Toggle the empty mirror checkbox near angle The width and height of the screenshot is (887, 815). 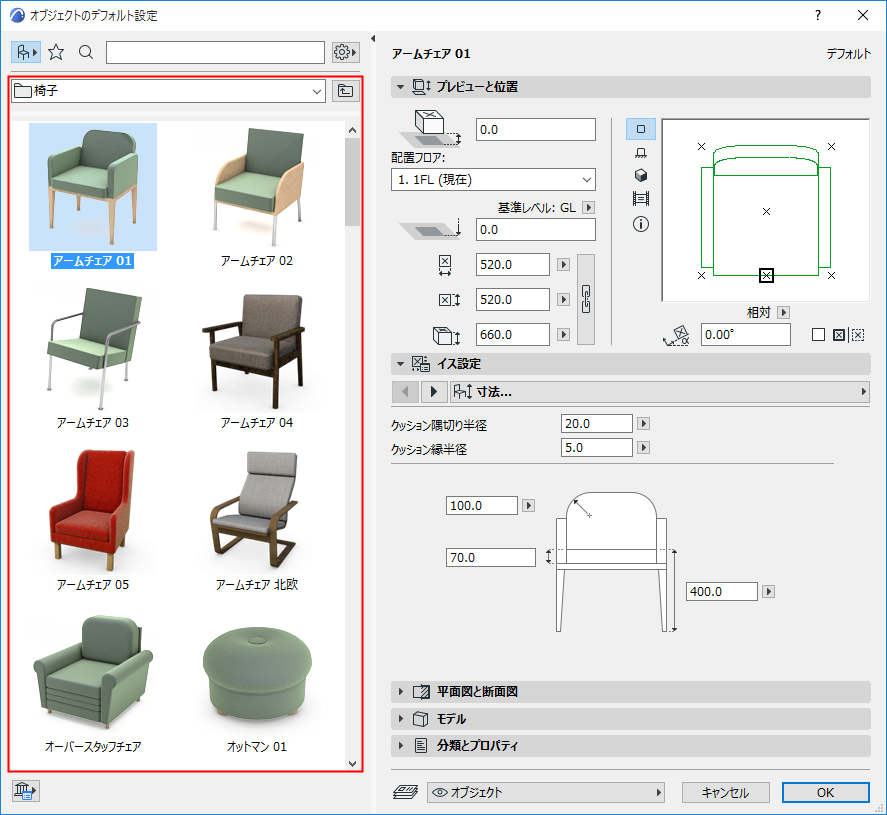pyautogui.click(x=819, y=335)
